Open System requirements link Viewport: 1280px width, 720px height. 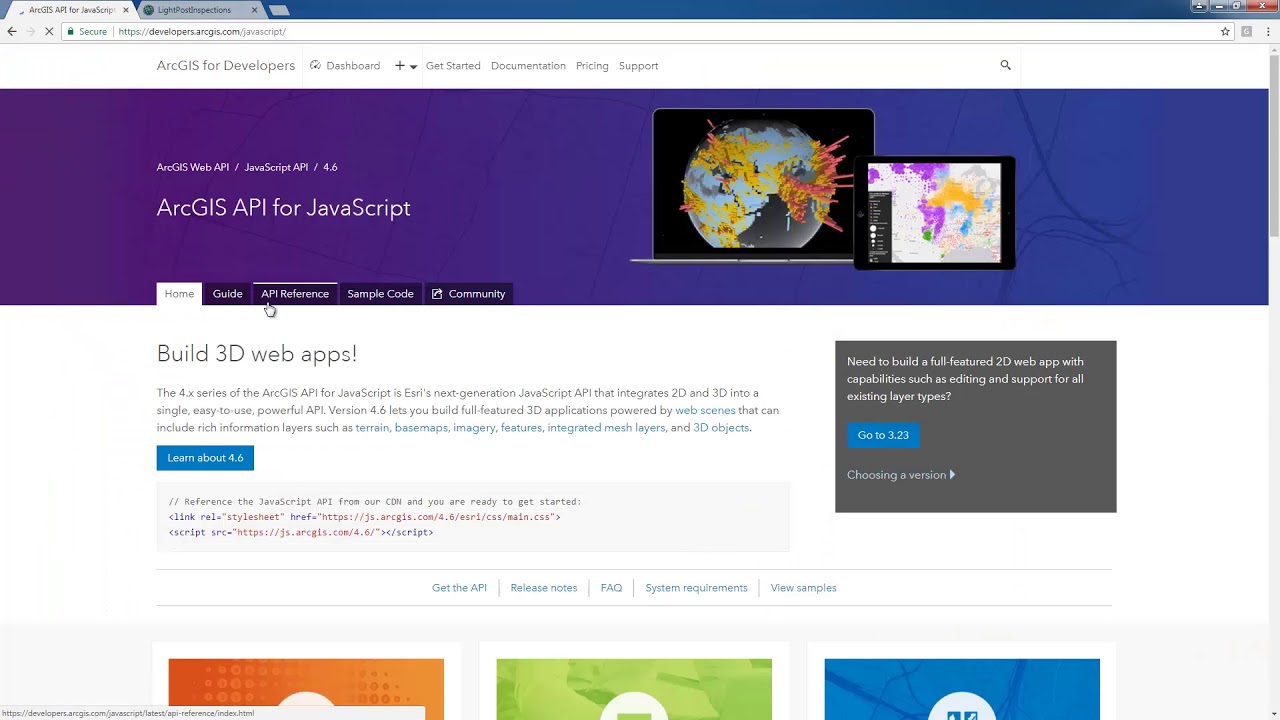pyautogui.click(x=696, y=588)
